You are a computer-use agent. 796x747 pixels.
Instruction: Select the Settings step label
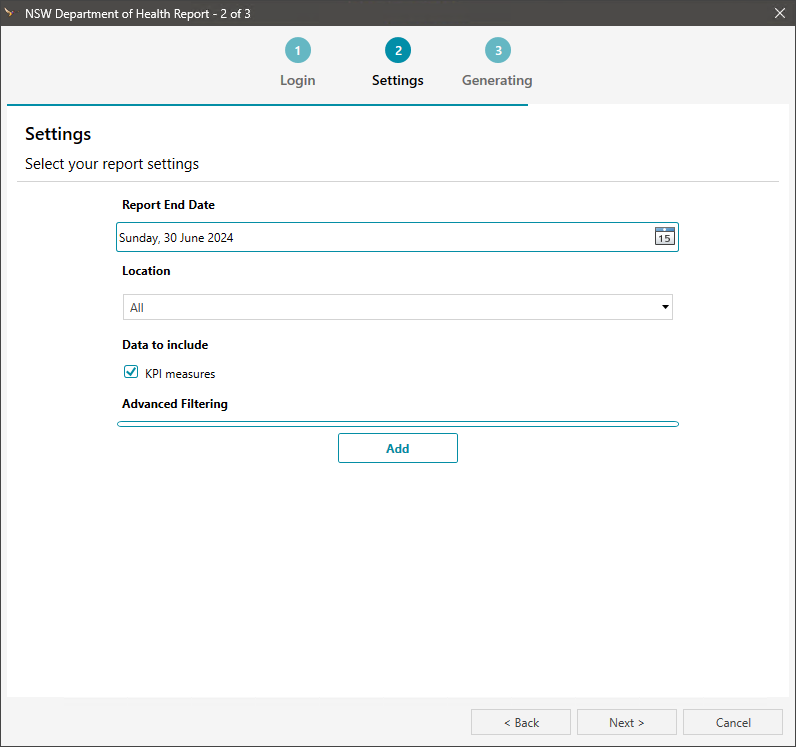click(397, 80)
